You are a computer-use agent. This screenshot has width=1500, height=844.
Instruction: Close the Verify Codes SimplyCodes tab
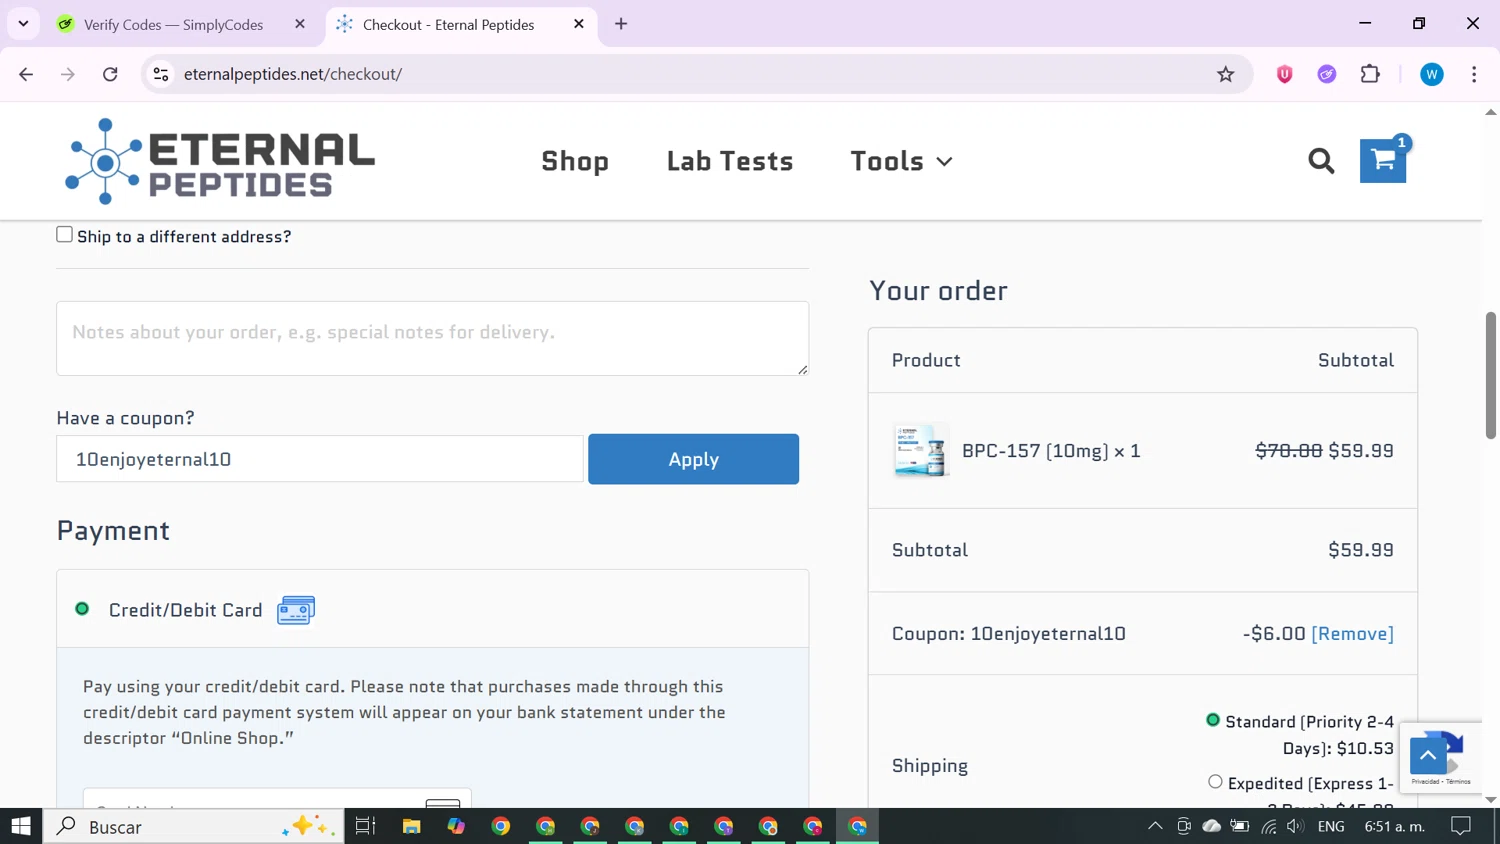300,24
